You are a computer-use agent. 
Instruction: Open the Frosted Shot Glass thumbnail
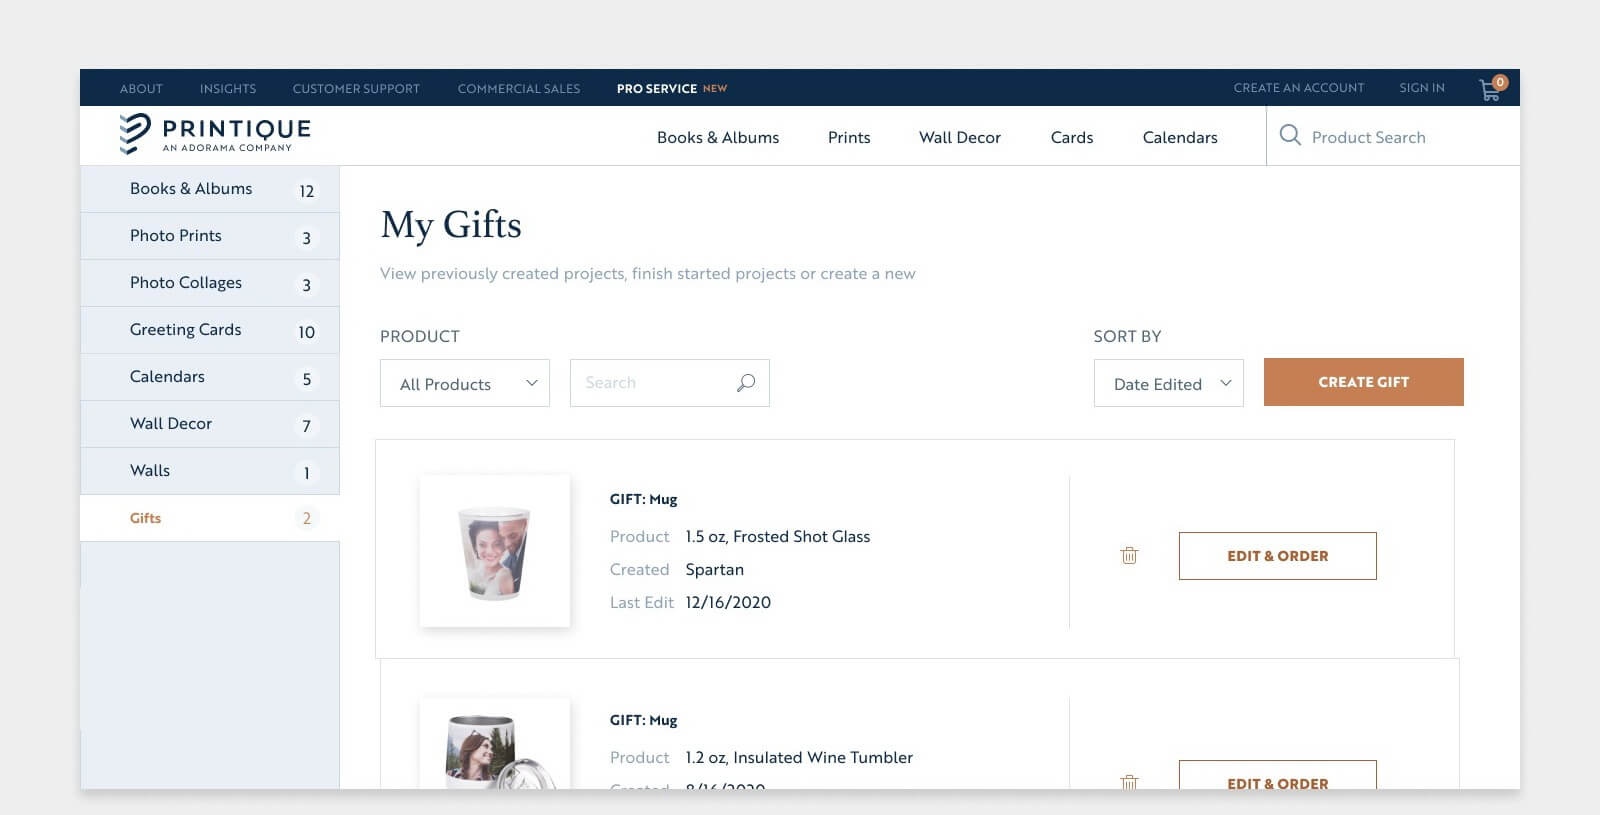tap(495, 551)
